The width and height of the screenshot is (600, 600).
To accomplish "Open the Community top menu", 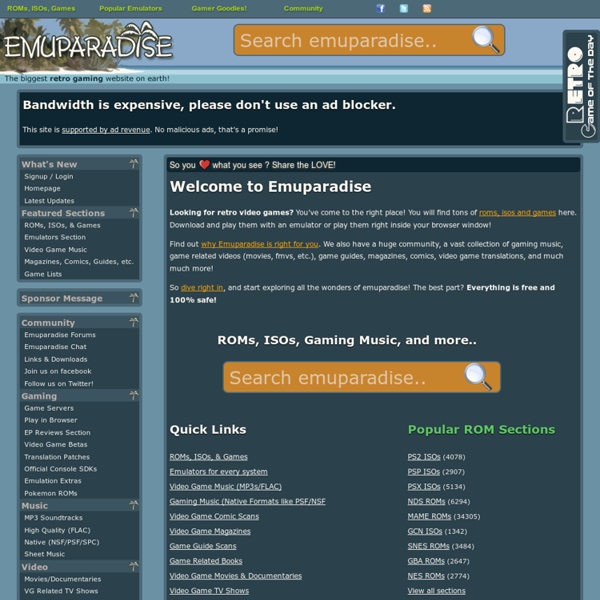I will pos(303,8).
